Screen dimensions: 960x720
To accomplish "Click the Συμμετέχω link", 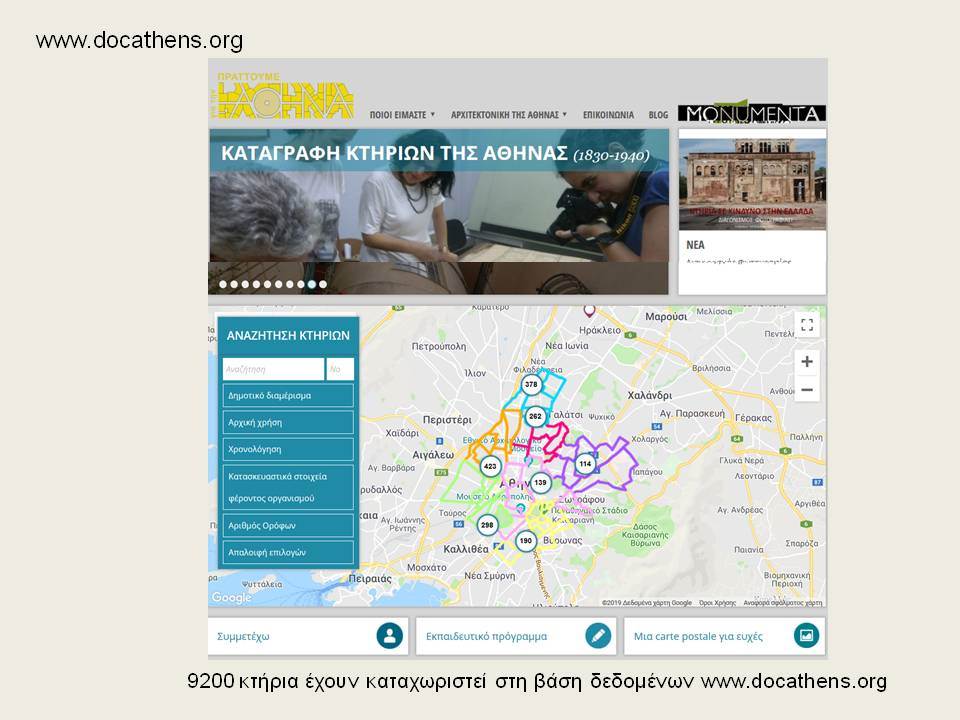I will point(243,636).
